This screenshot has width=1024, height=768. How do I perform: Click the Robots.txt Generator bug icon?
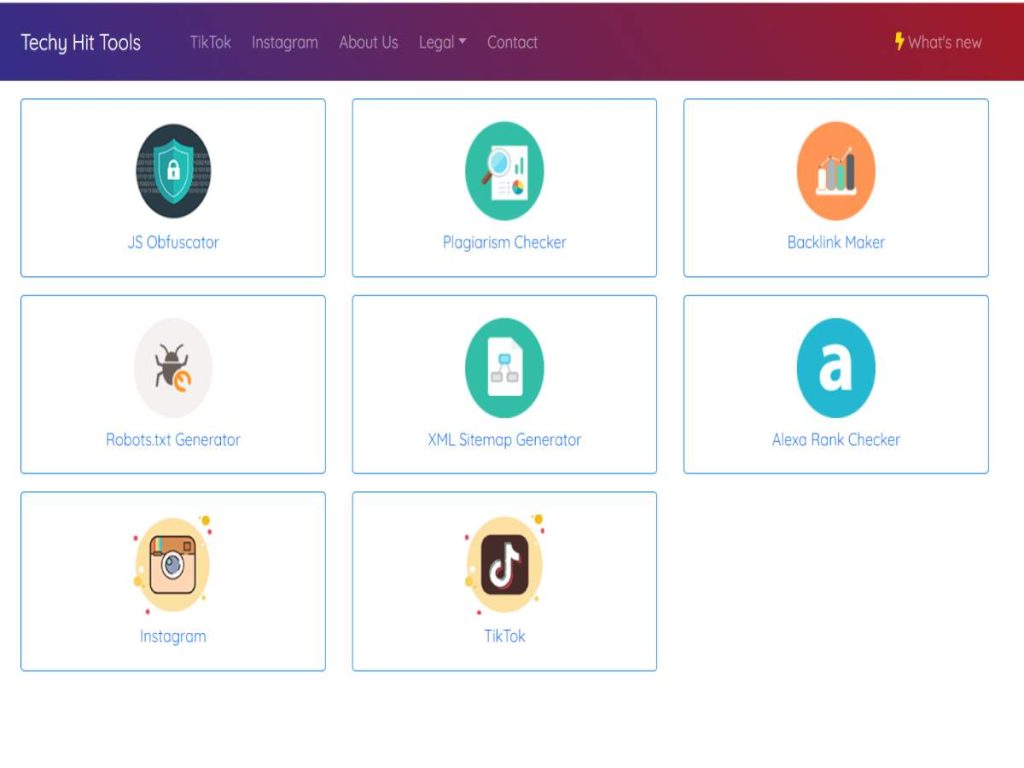click(173, 367)
